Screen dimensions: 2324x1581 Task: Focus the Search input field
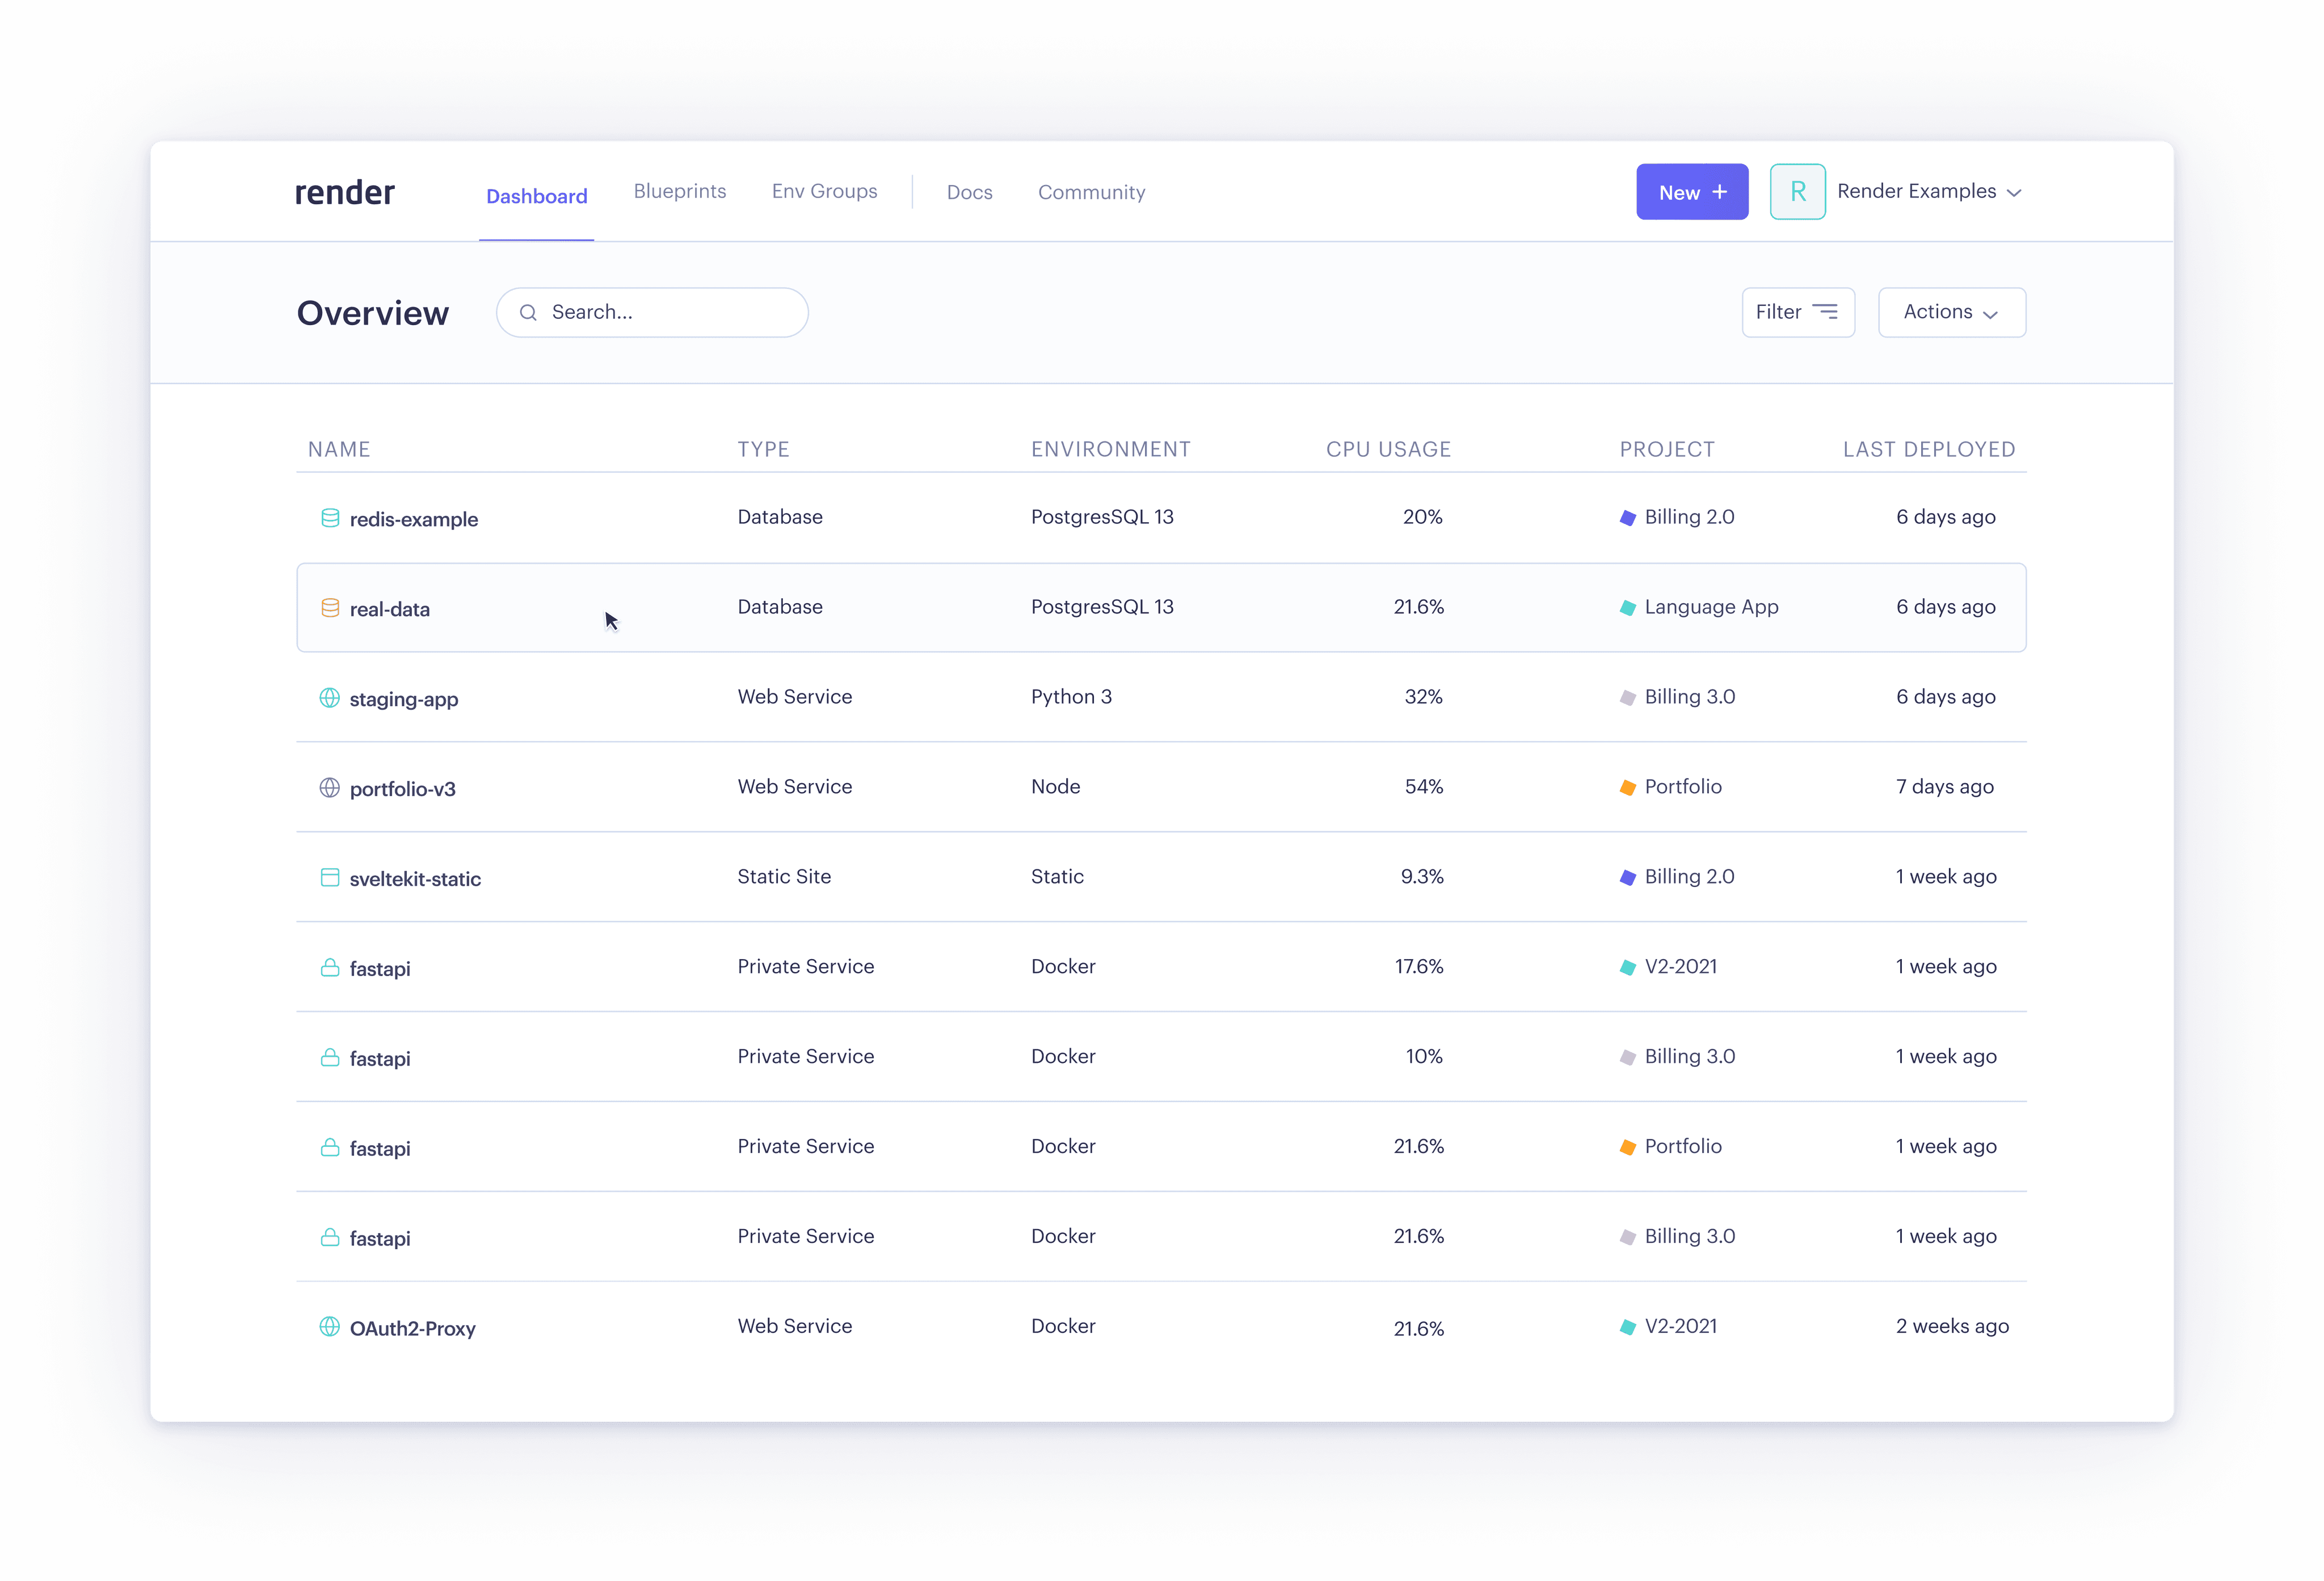pyautogui.click(x=670, y=313)
